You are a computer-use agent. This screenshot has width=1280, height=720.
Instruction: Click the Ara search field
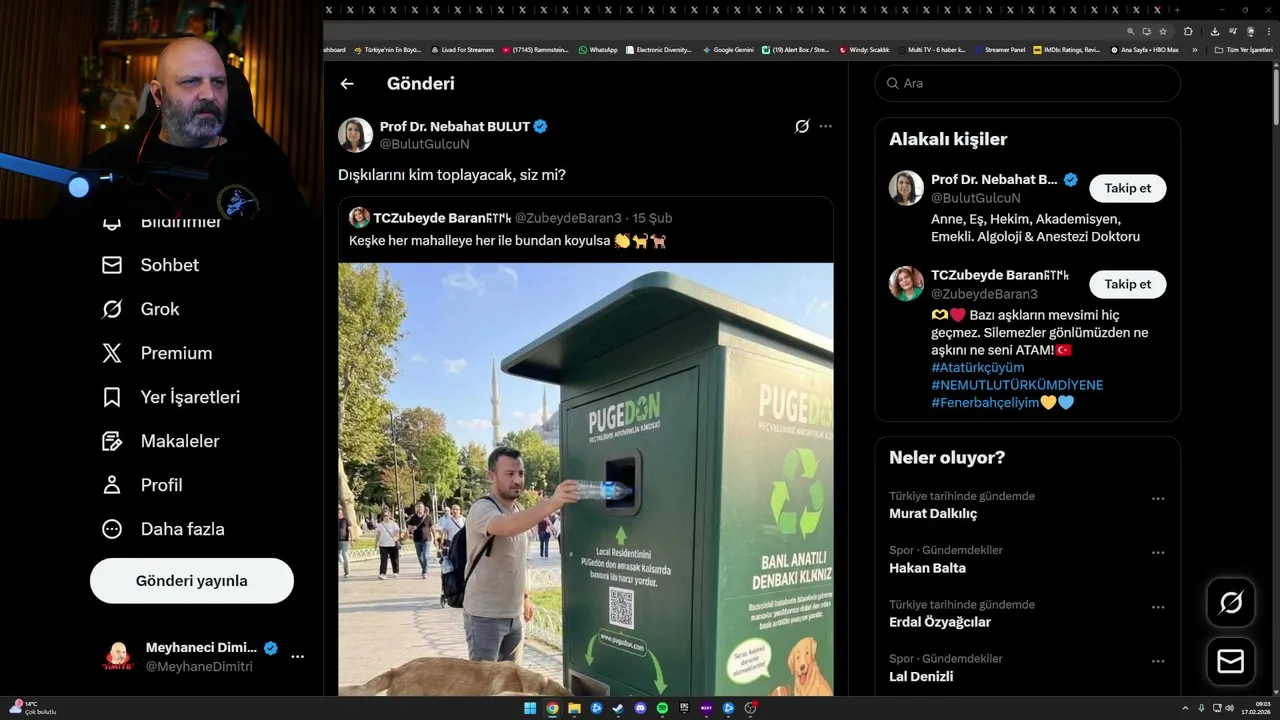click(x=1028, y=83)
